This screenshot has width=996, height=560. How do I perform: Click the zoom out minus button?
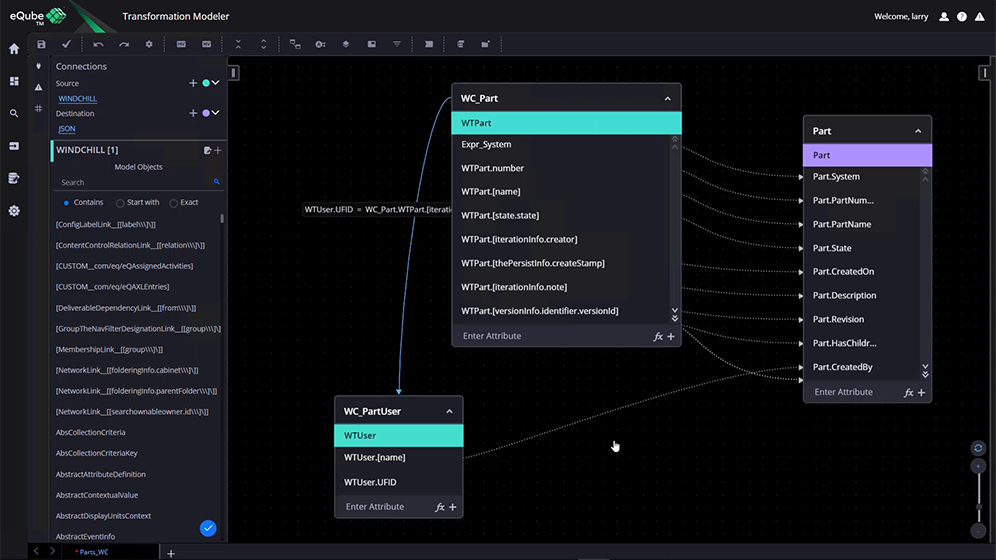click(x=978, y=531)
